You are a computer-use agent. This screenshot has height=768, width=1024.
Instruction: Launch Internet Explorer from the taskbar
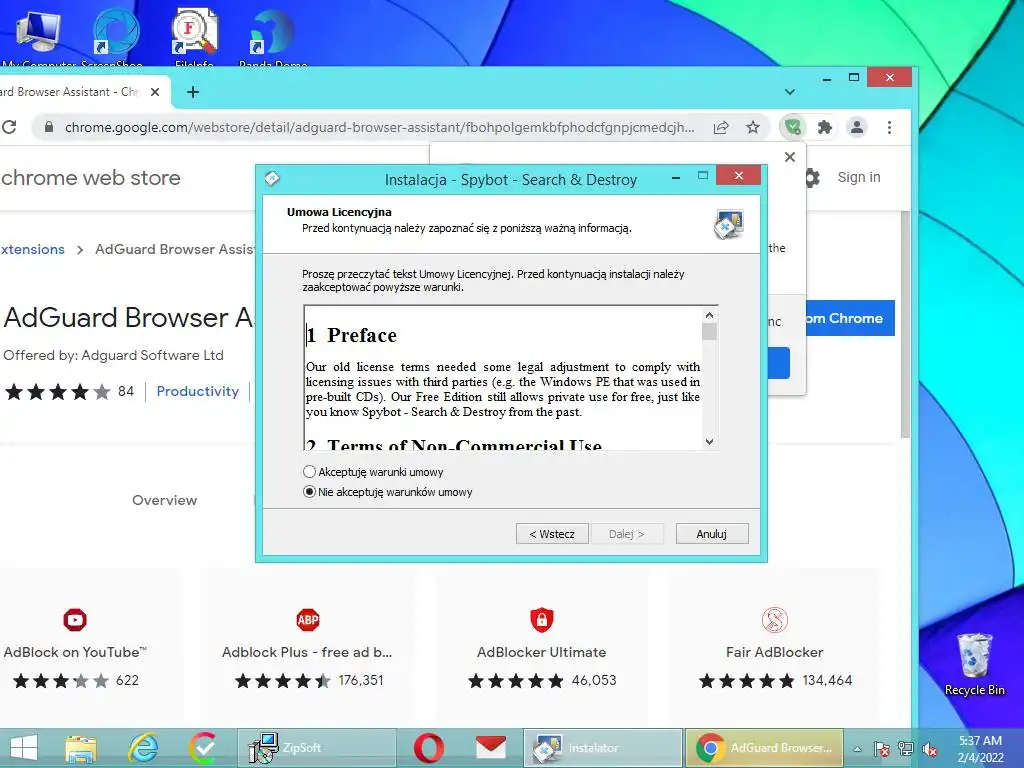[142, 748]
